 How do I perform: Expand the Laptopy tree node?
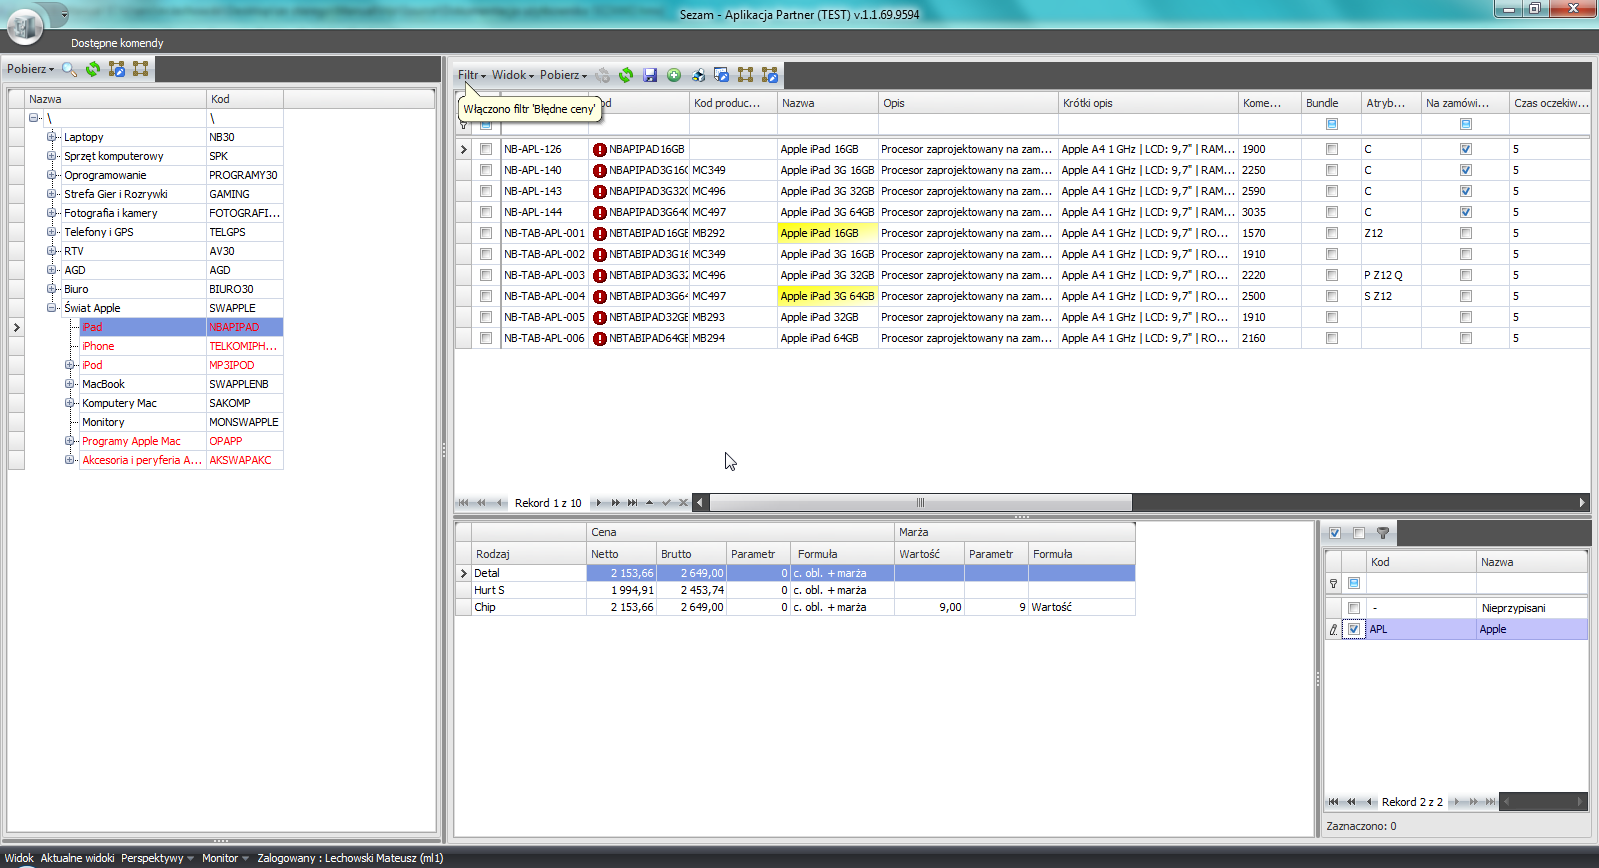coord(52,137)
